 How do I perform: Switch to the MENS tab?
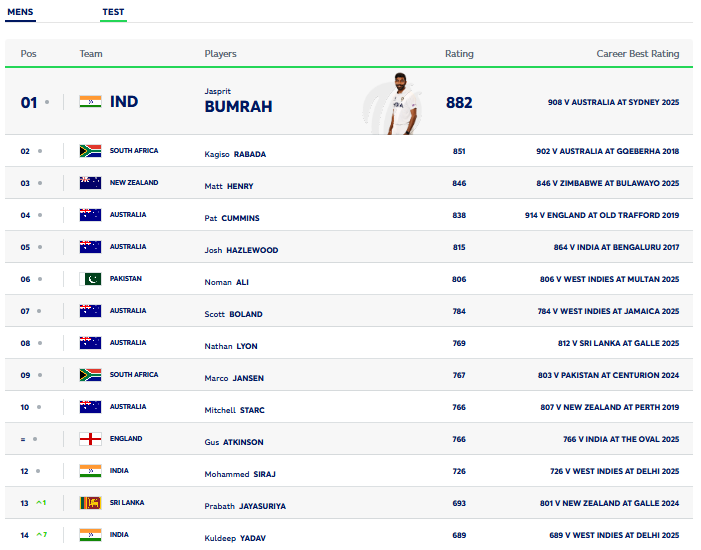19,13
